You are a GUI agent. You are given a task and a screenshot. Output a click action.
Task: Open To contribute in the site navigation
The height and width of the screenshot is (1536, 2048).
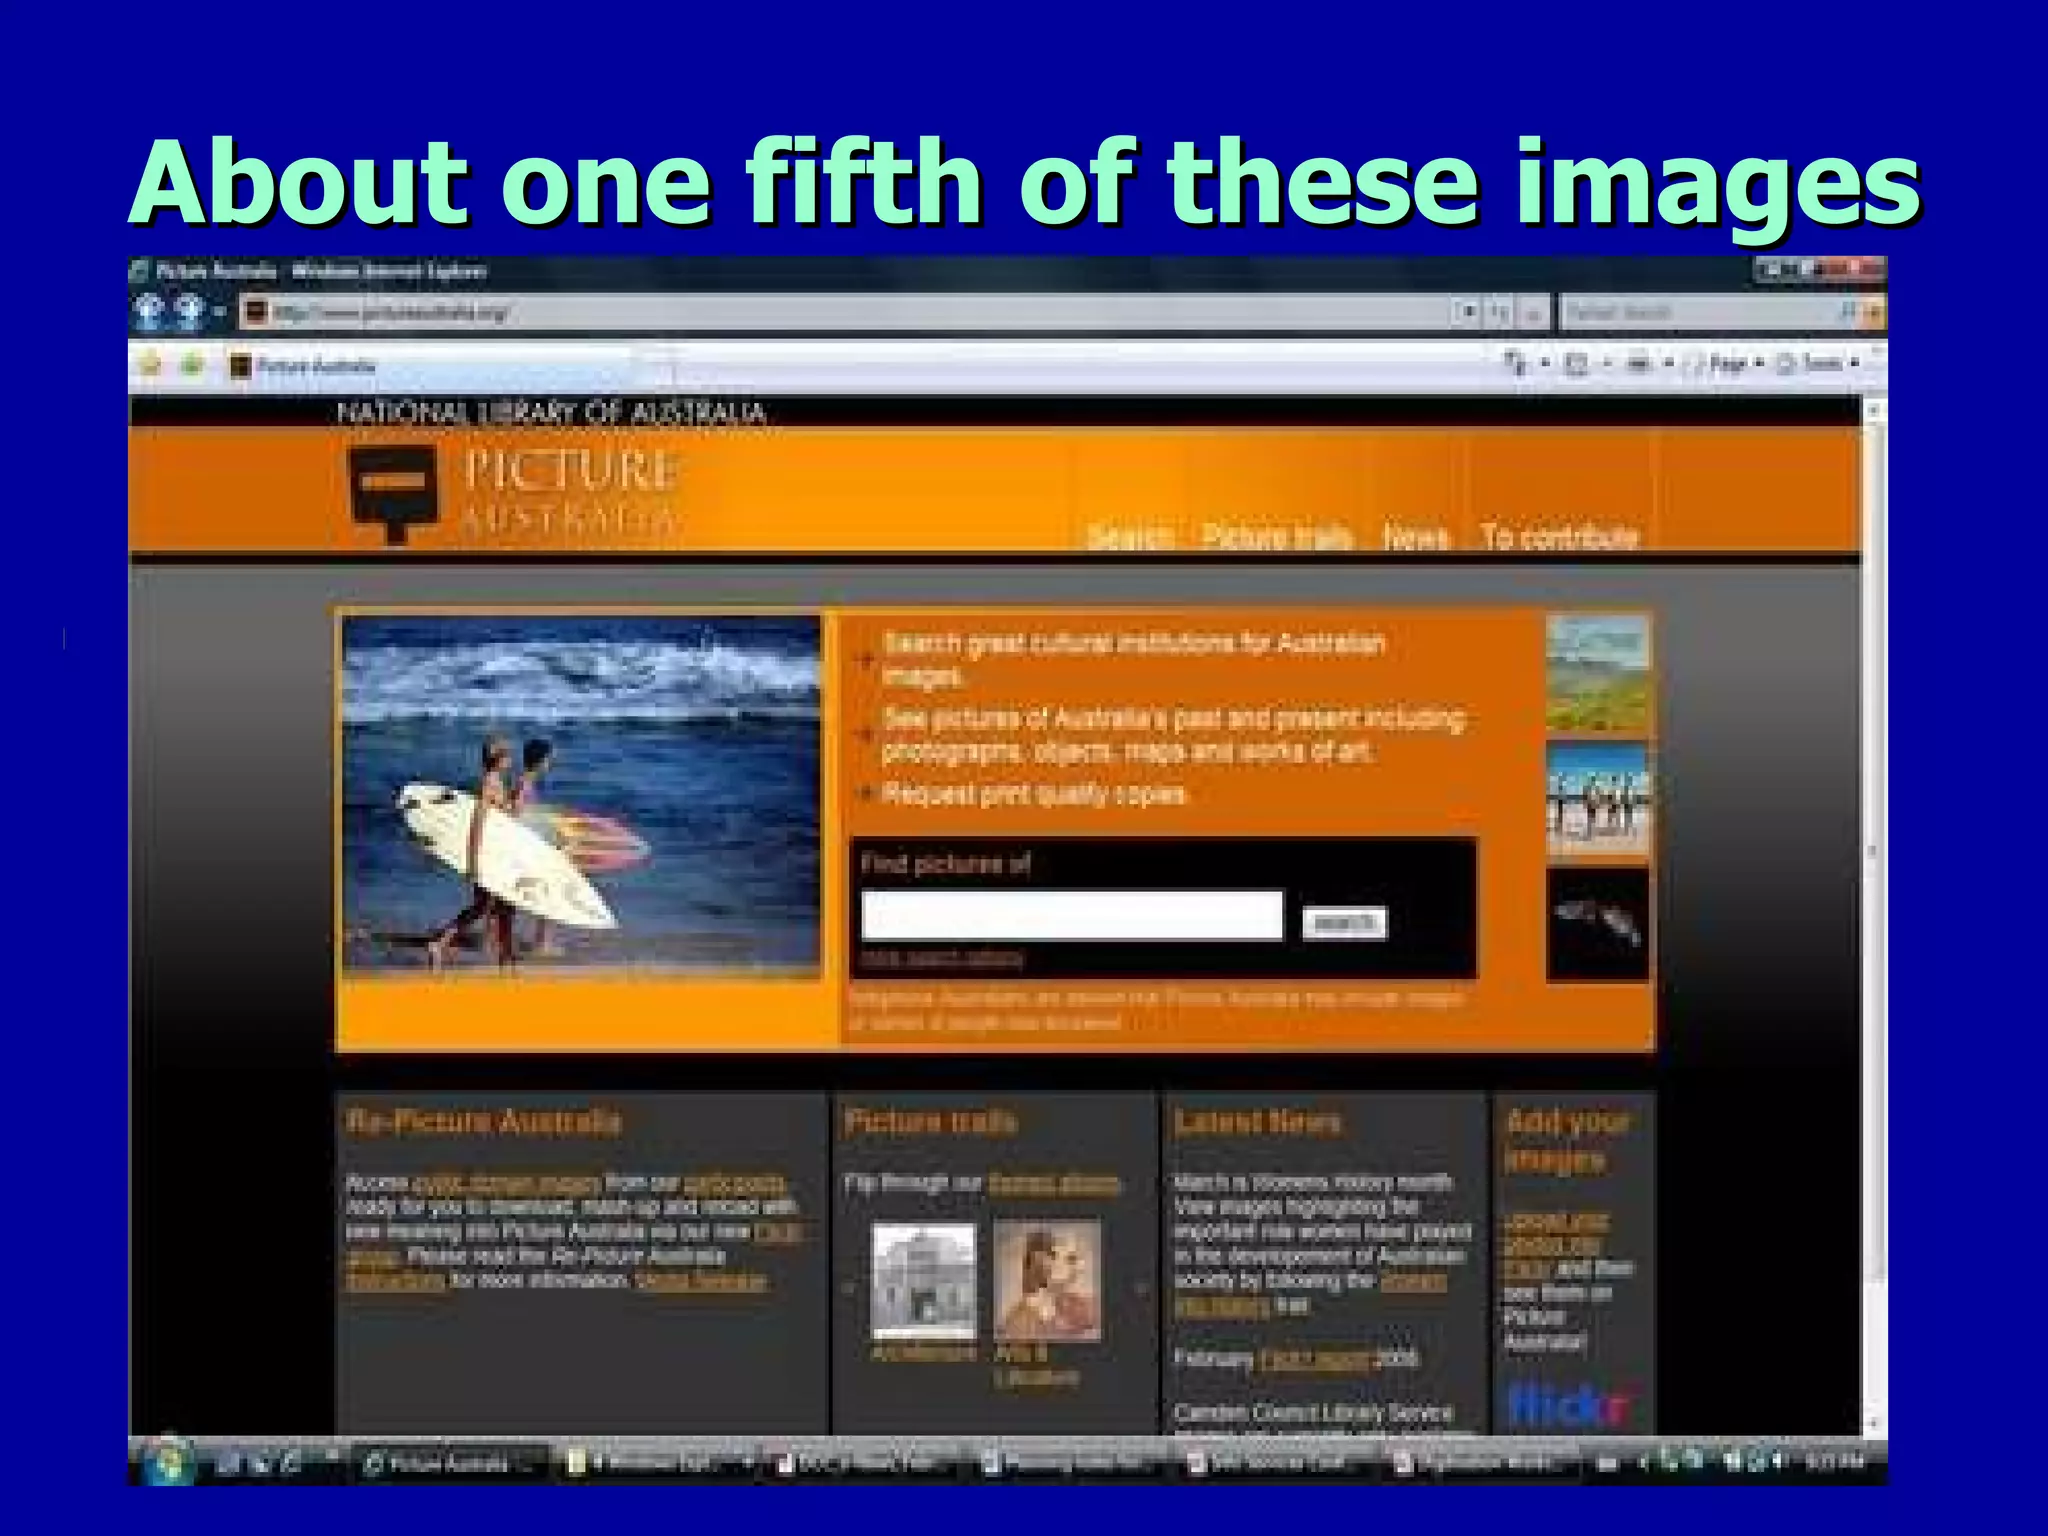pos(1560,537)
